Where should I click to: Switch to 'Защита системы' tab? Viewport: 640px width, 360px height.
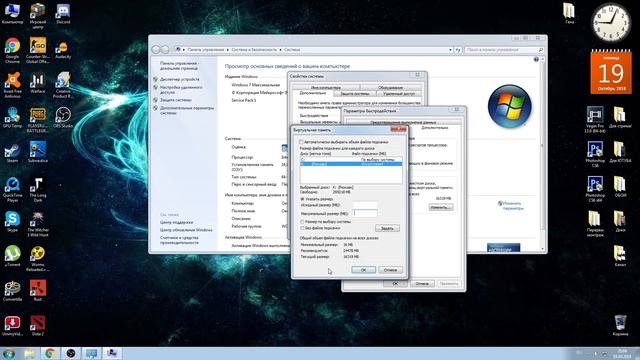pyautogui.click(x=355, y=93)
